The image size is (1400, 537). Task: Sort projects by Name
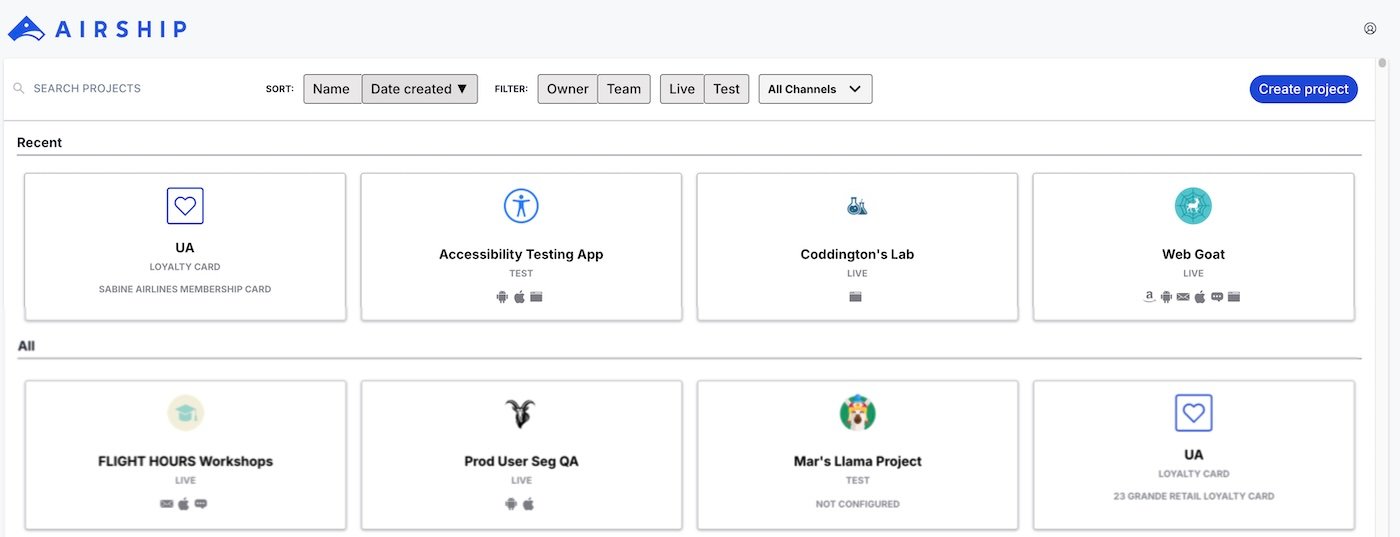tap(331, 89)
